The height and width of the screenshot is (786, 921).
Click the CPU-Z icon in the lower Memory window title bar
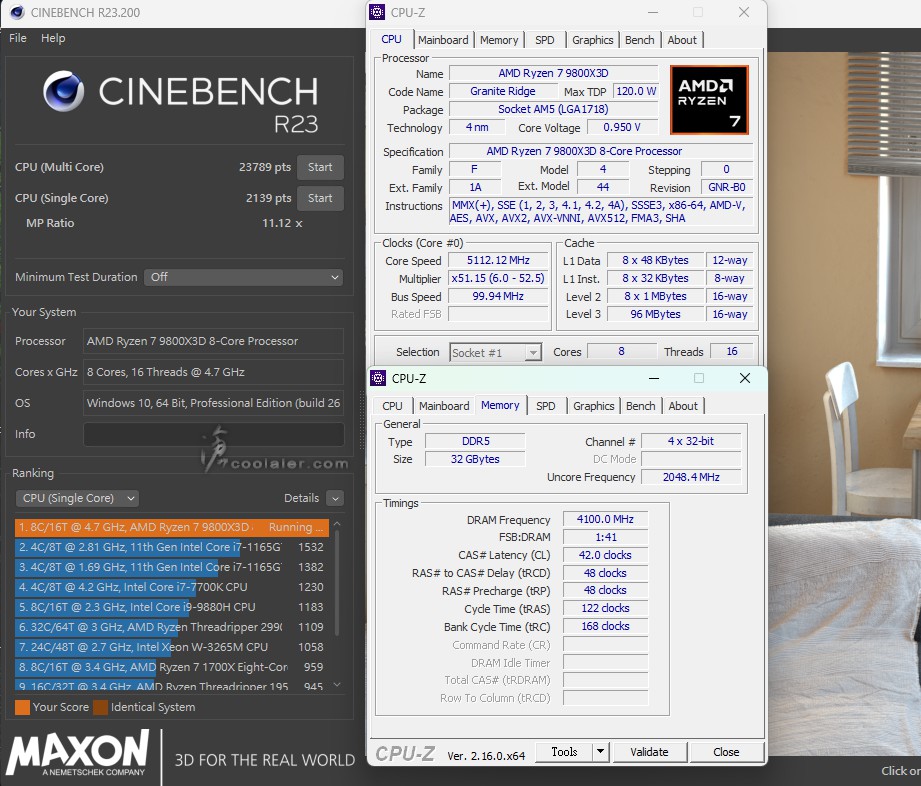point(378,378)
